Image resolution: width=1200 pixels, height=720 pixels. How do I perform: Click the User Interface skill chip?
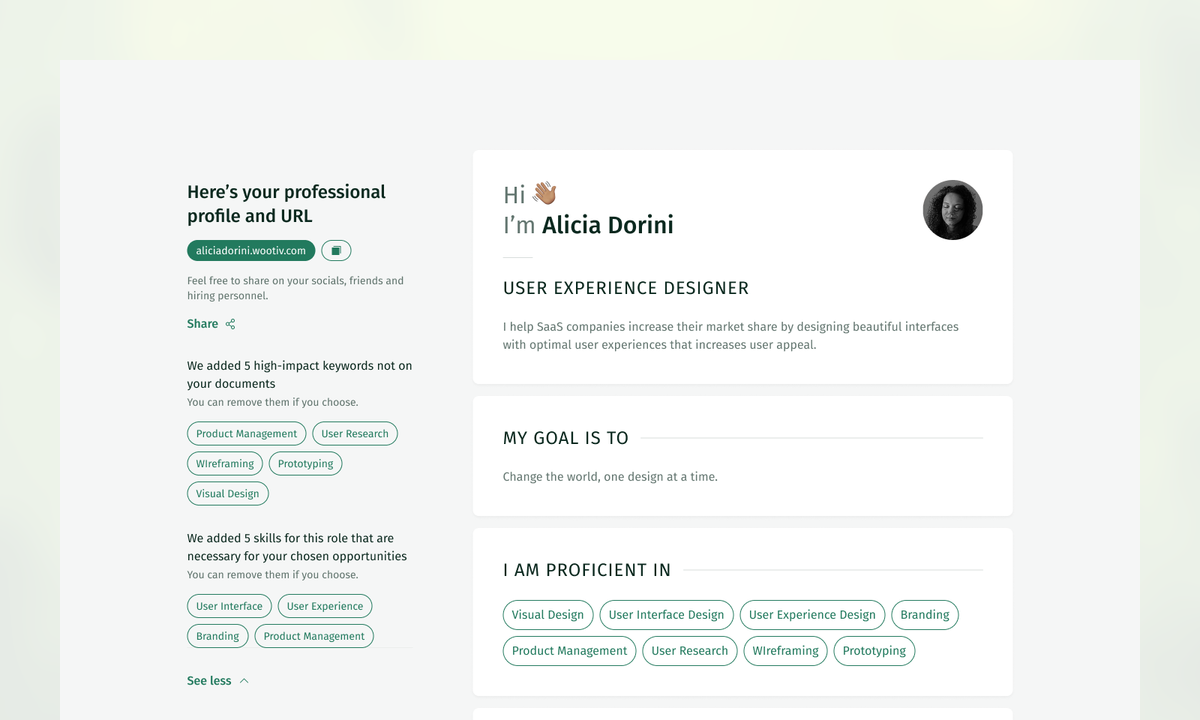pos(229,606)
